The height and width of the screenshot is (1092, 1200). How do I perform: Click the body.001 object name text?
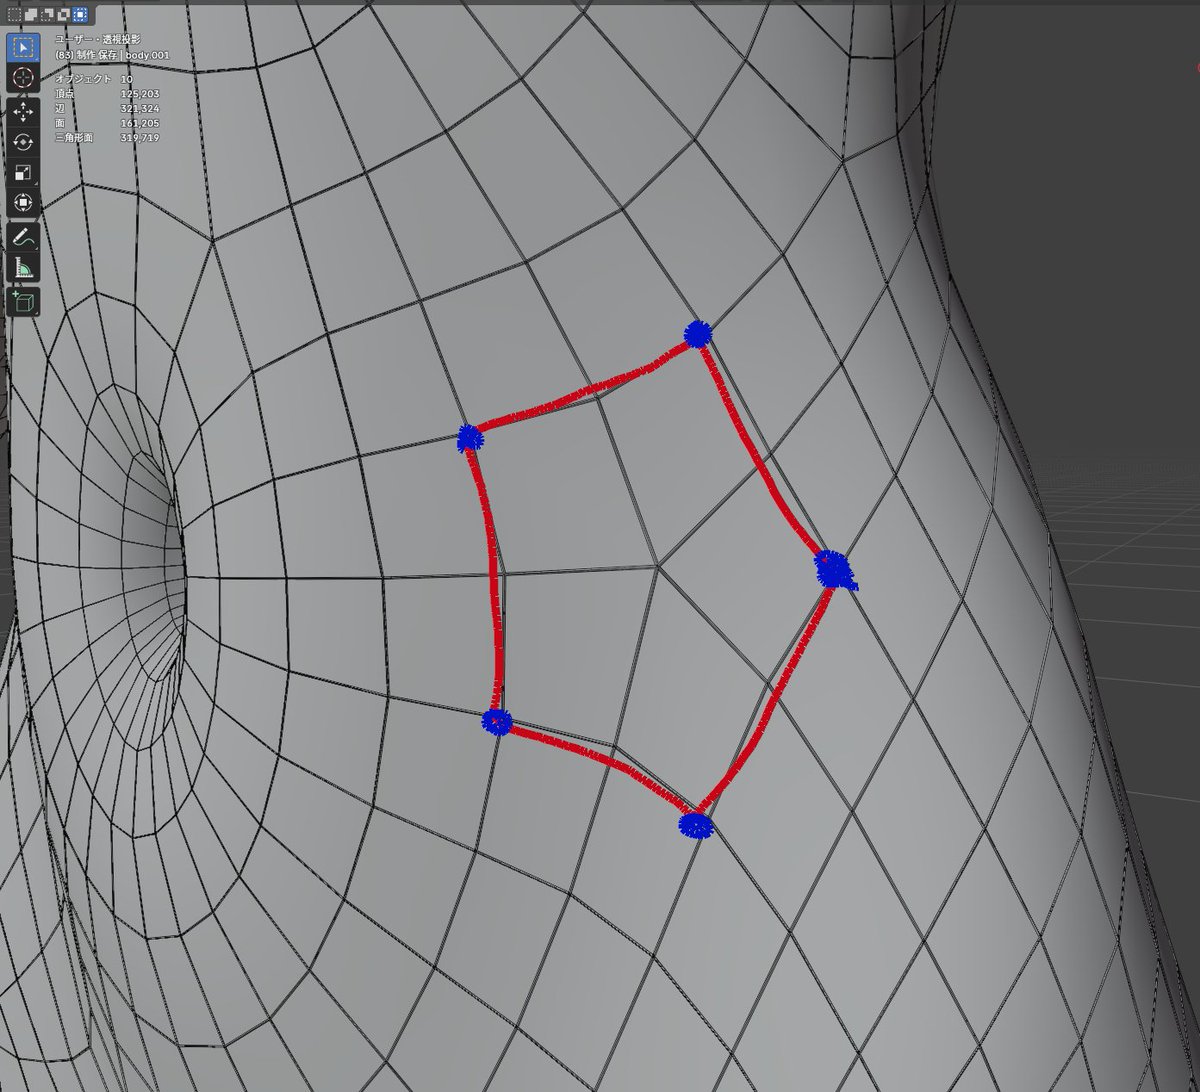tap(148, 54)
